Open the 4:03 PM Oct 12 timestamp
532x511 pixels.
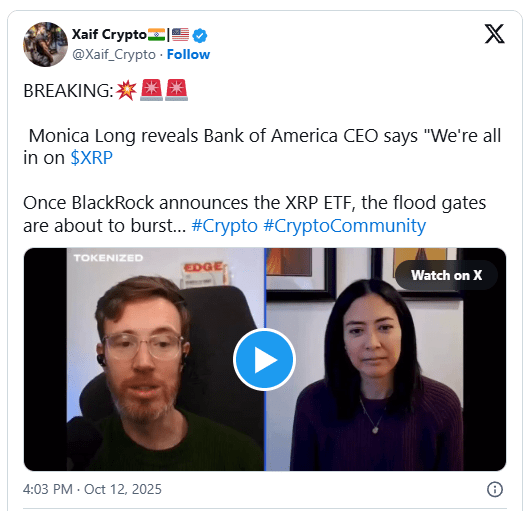coord(92,489)
